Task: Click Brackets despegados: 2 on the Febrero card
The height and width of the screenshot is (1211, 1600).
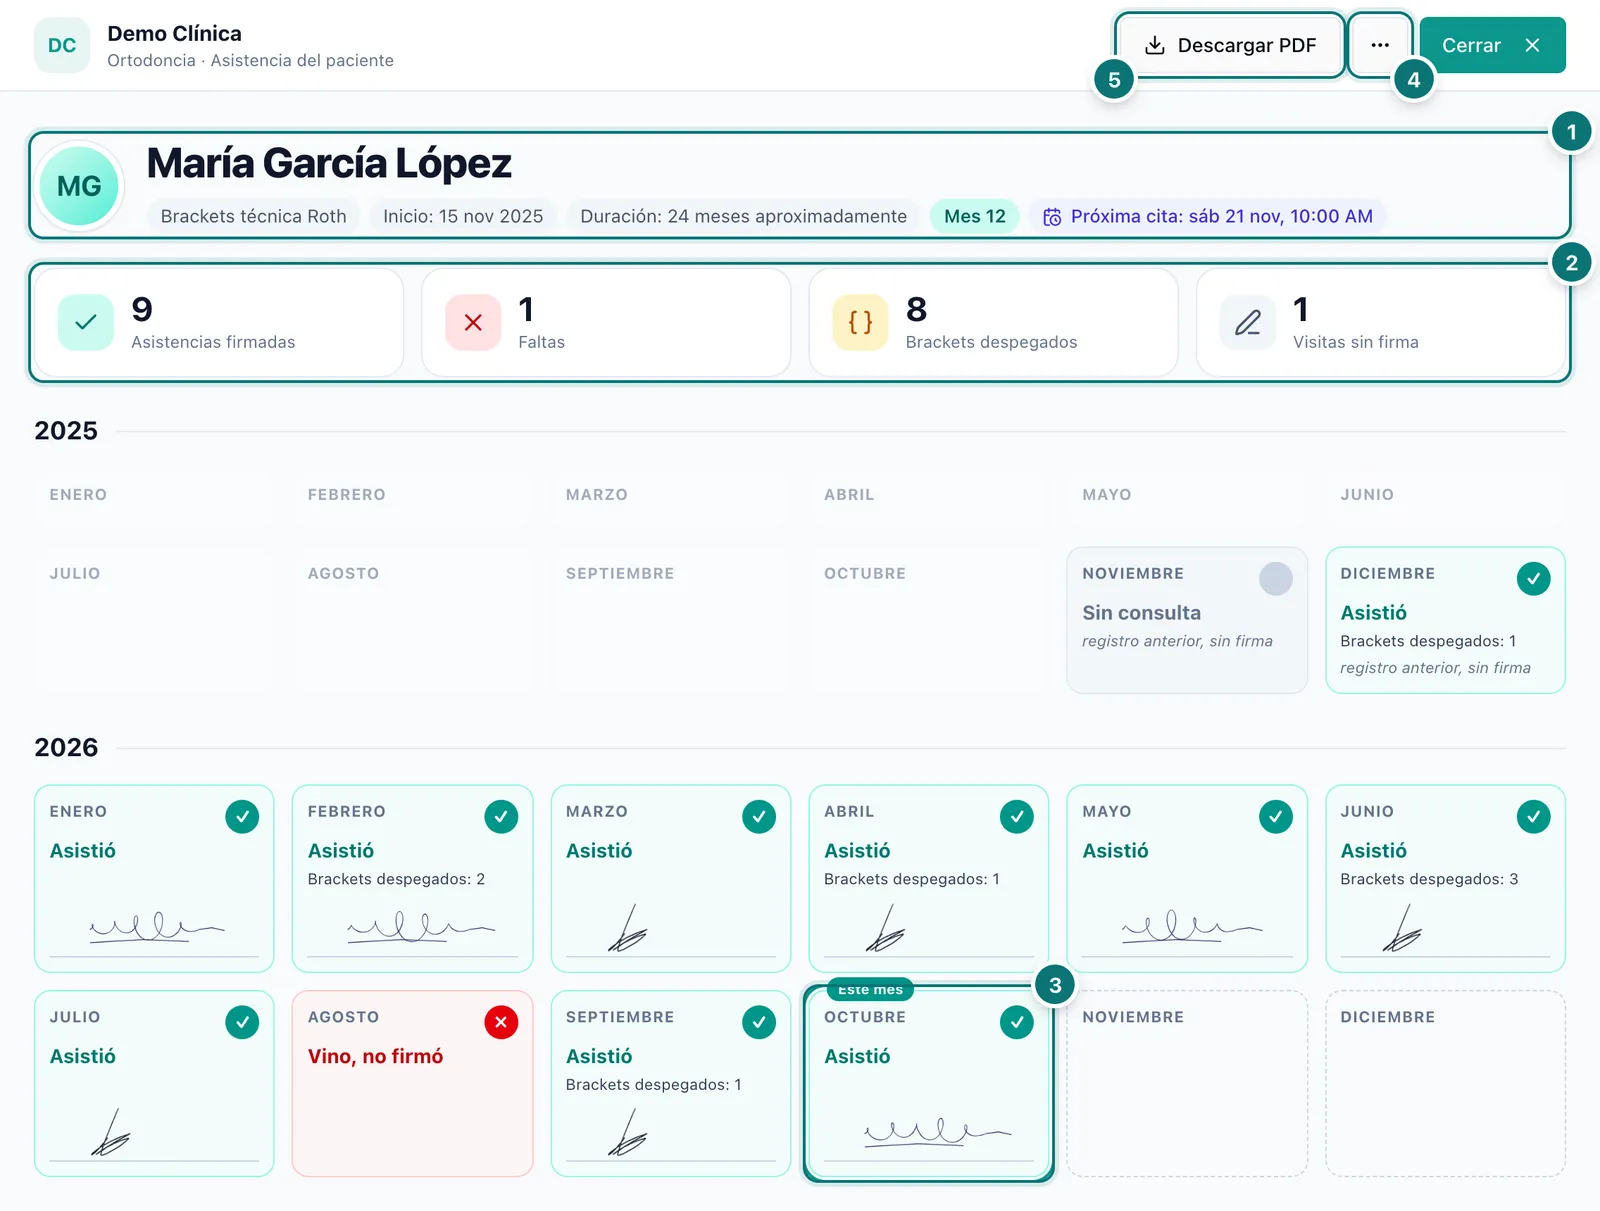Action: [396, 879]
